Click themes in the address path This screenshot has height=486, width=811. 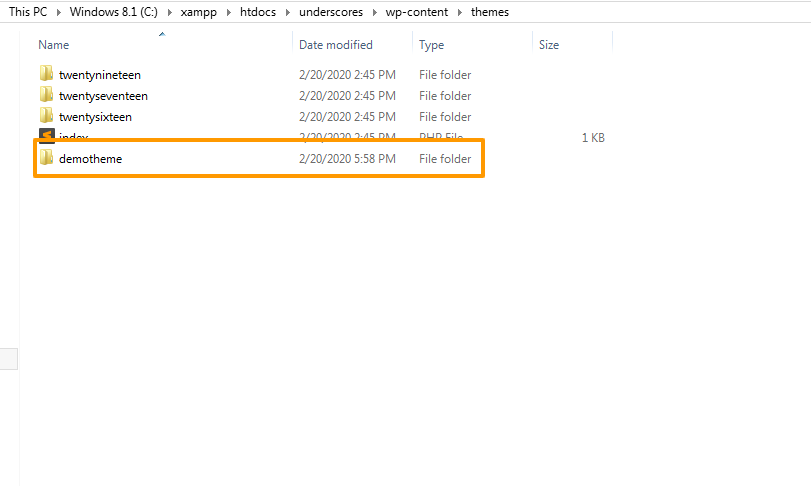click(x=490, y=12)
